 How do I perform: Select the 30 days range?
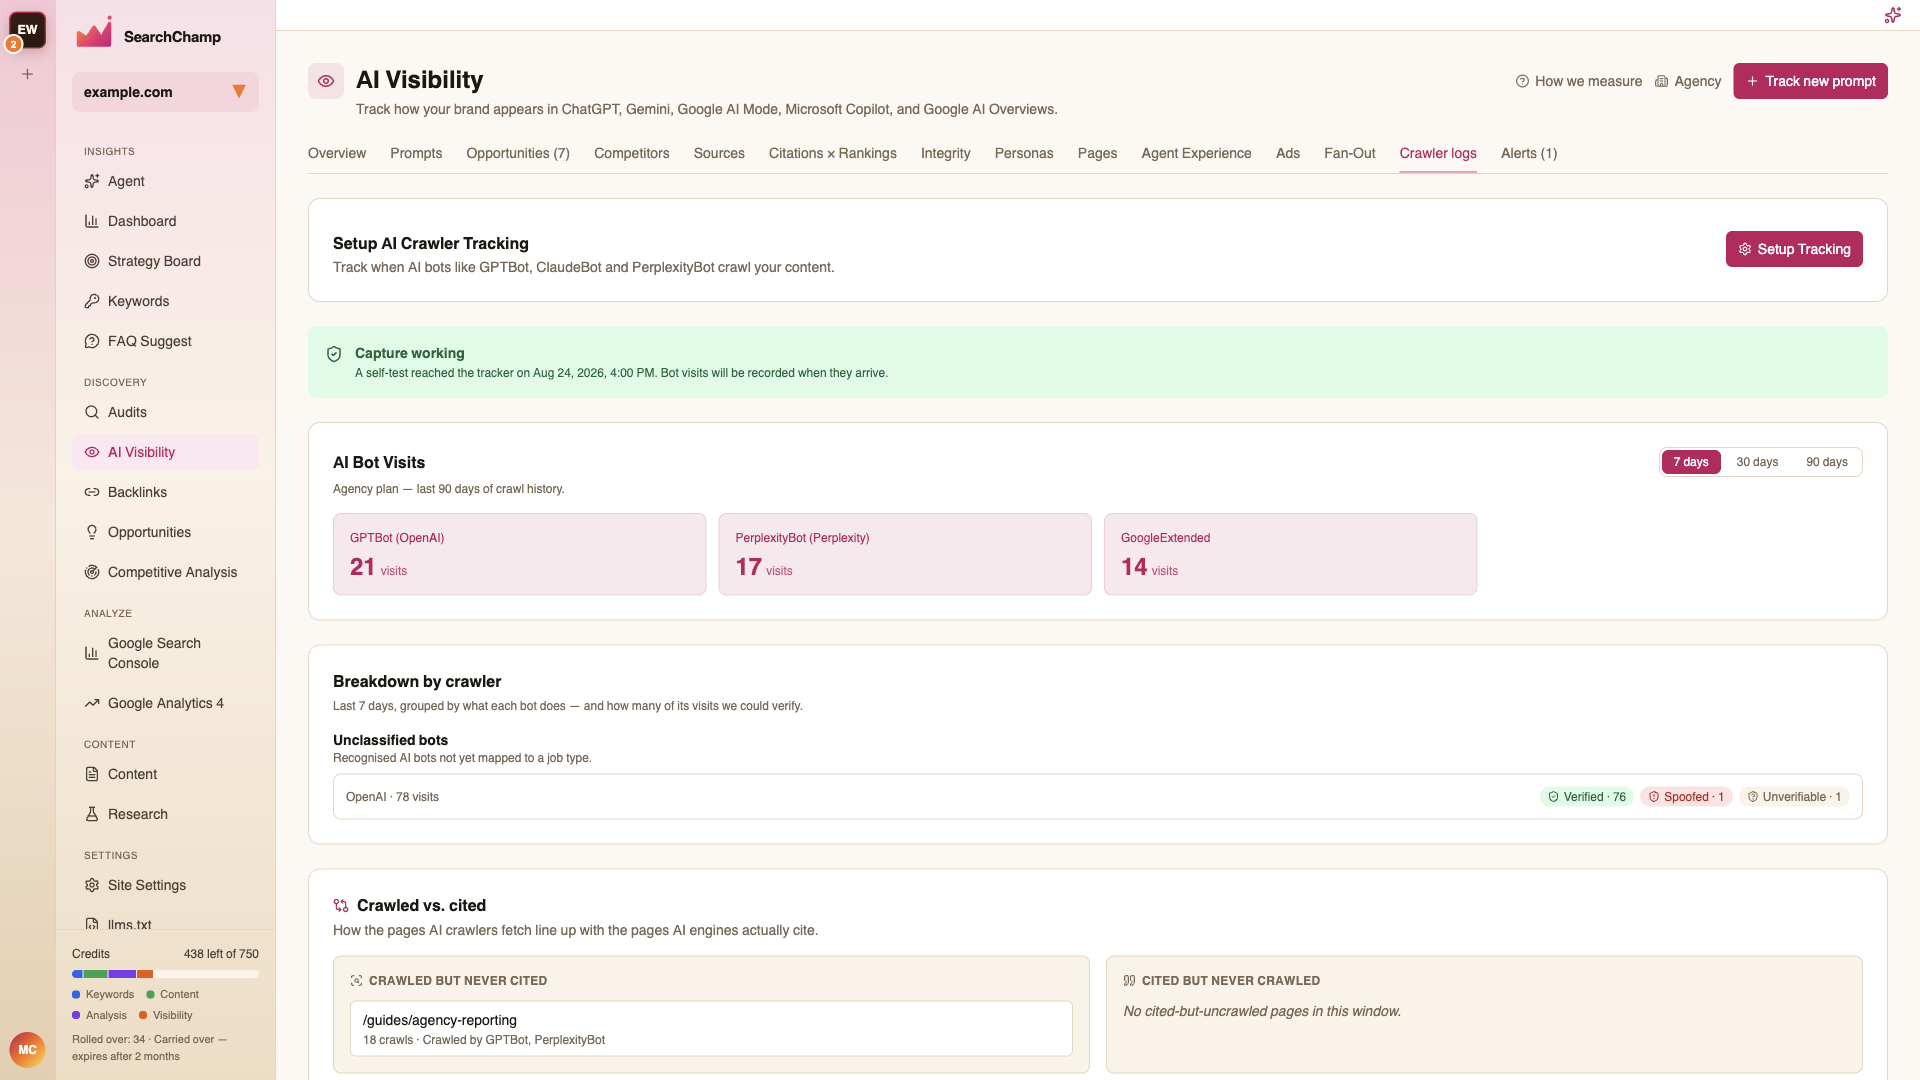click(1757, 462)
